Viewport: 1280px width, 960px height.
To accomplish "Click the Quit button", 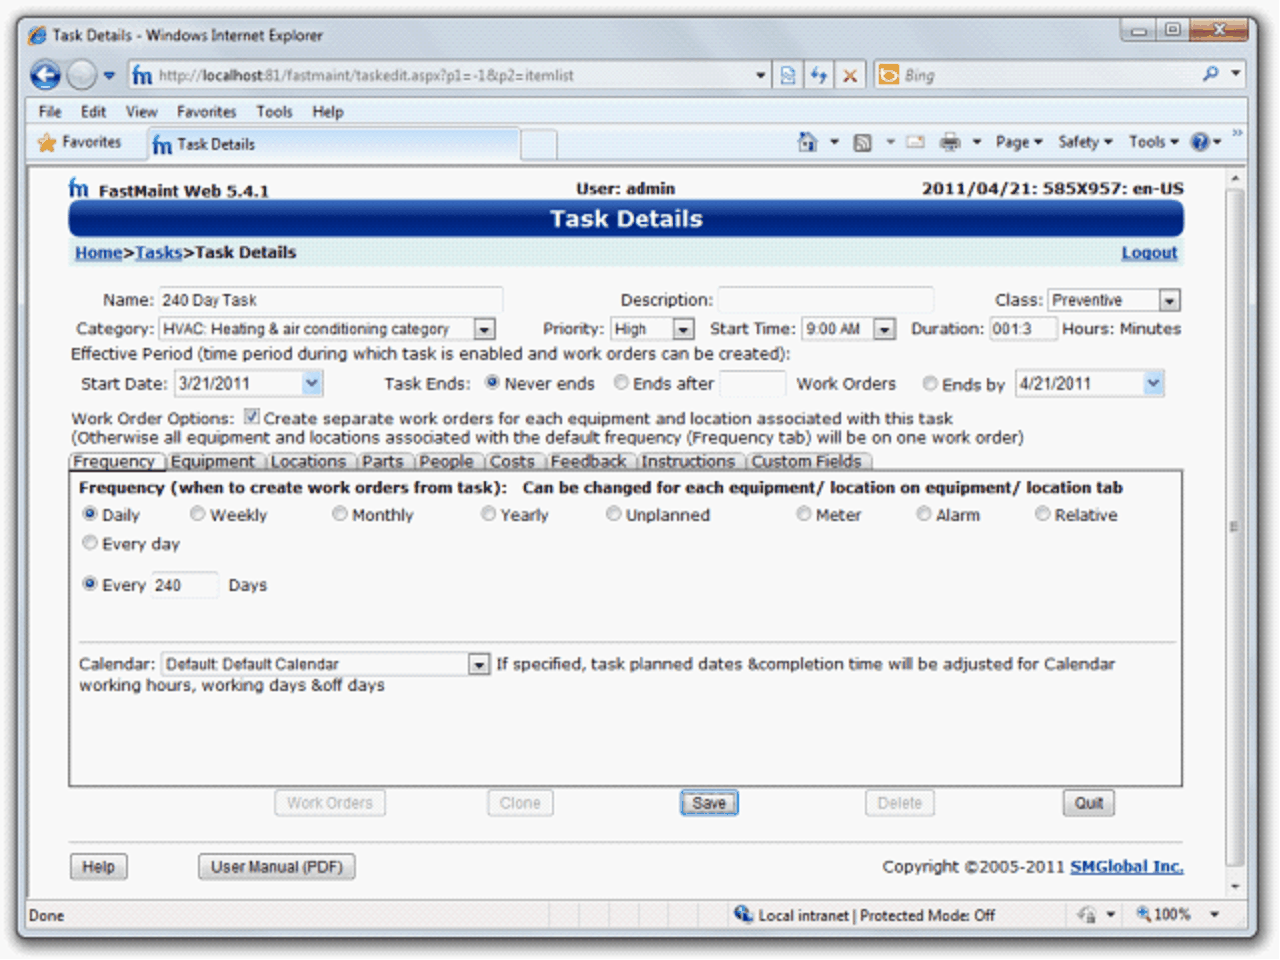I will [1088, 803].
